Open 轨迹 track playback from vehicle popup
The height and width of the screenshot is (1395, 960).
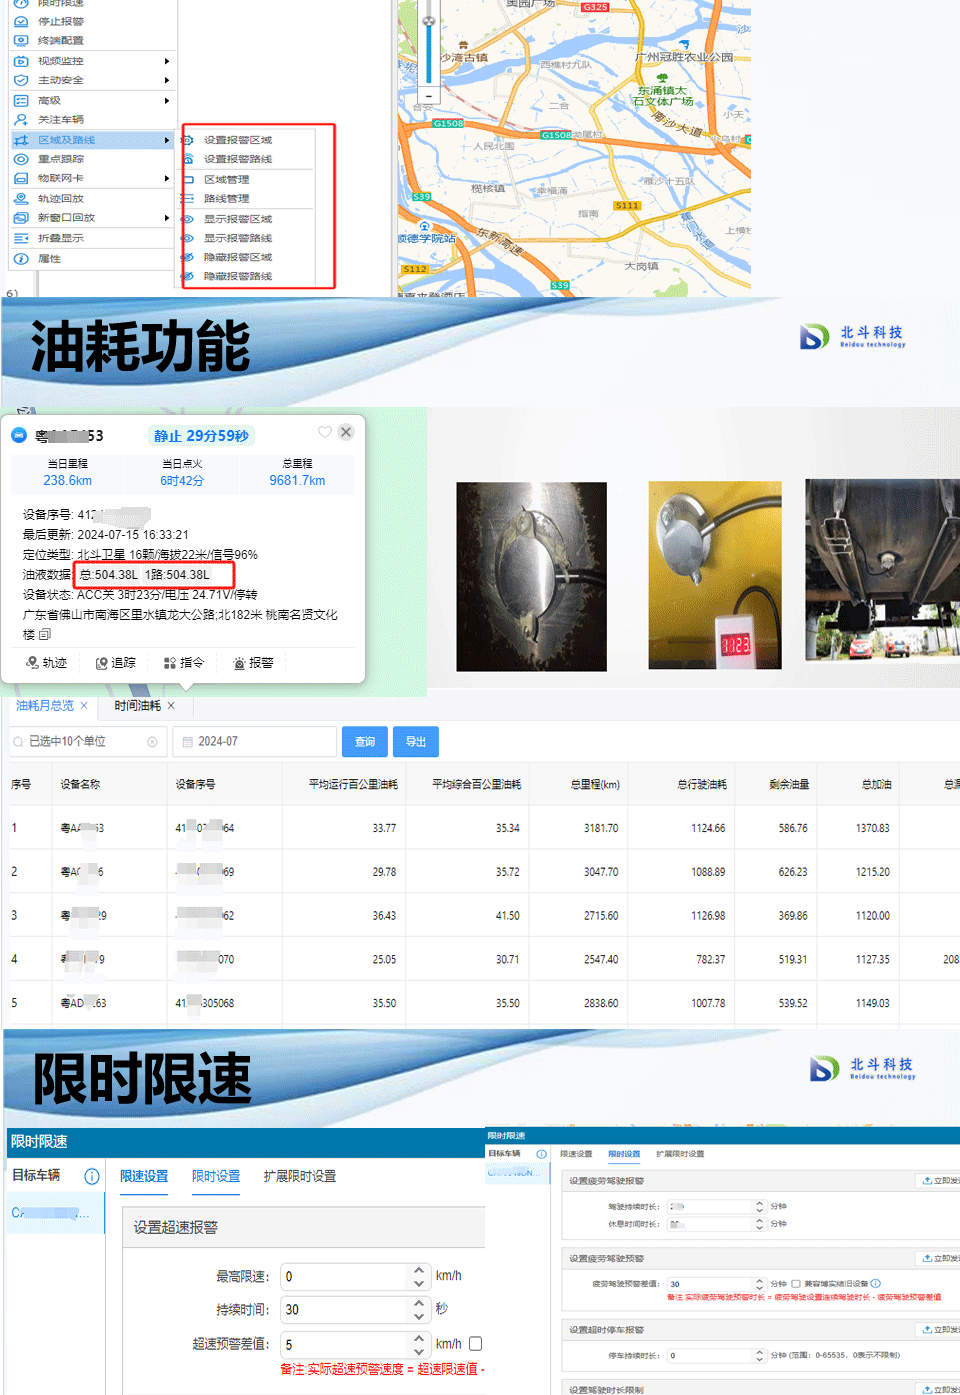47,663
